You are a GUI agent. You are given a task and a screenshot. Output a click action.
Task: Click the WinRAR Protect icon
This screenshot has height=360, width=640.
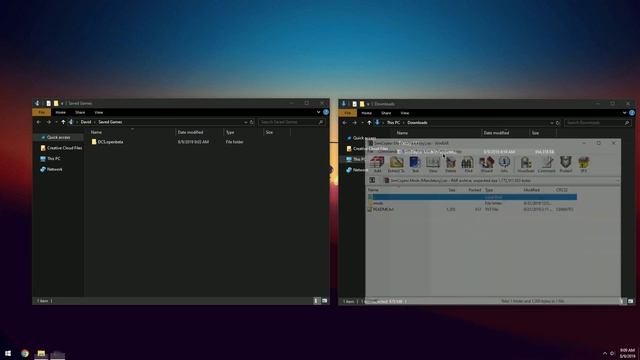click(566, 164)
